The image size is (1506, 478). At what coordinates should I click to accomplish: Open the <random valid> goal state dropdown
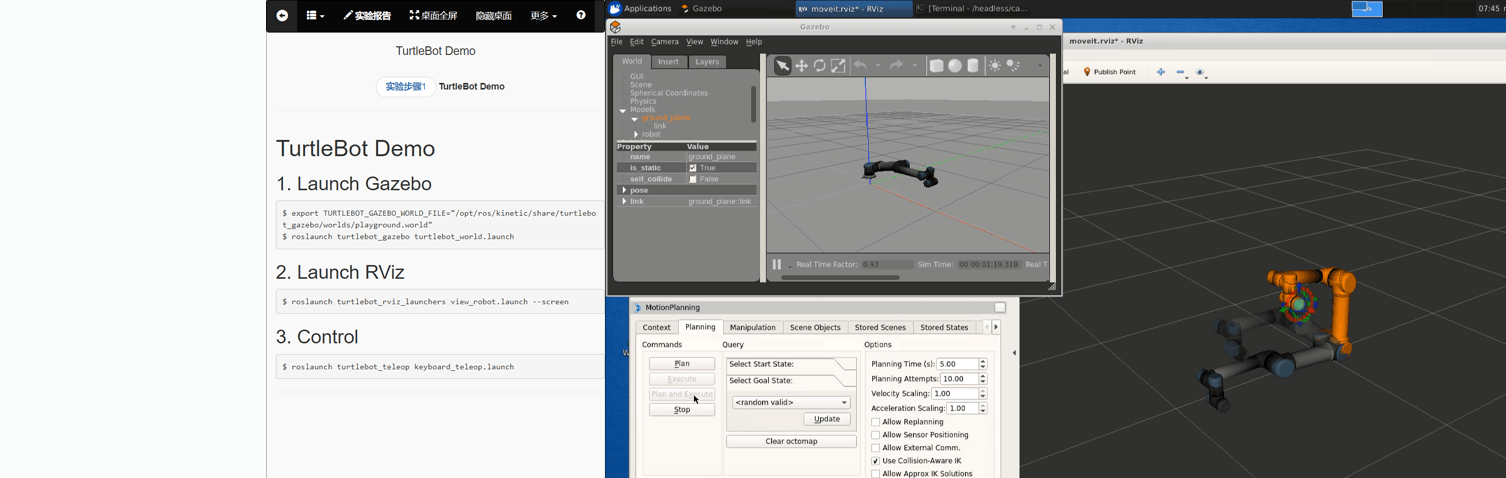[791, 402]
